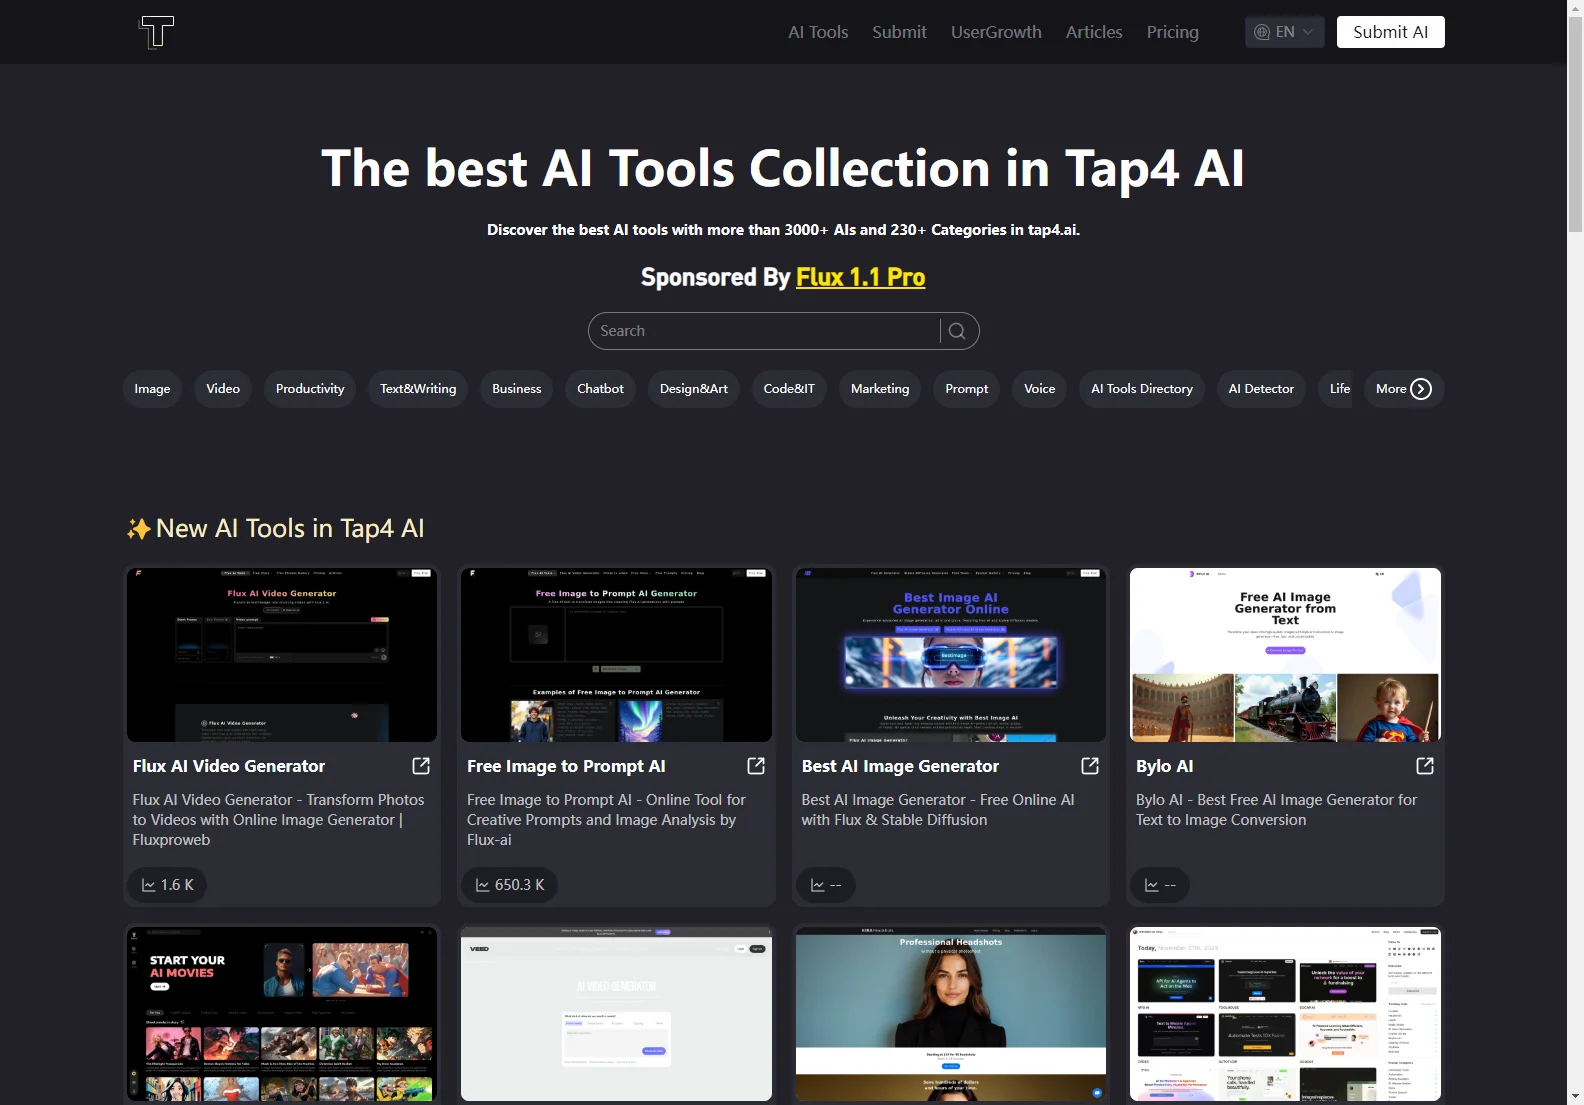Open external link for Free Image to Prompt AI
1584x1105 pixels.
pyautogui.click(x=756, y=766)
